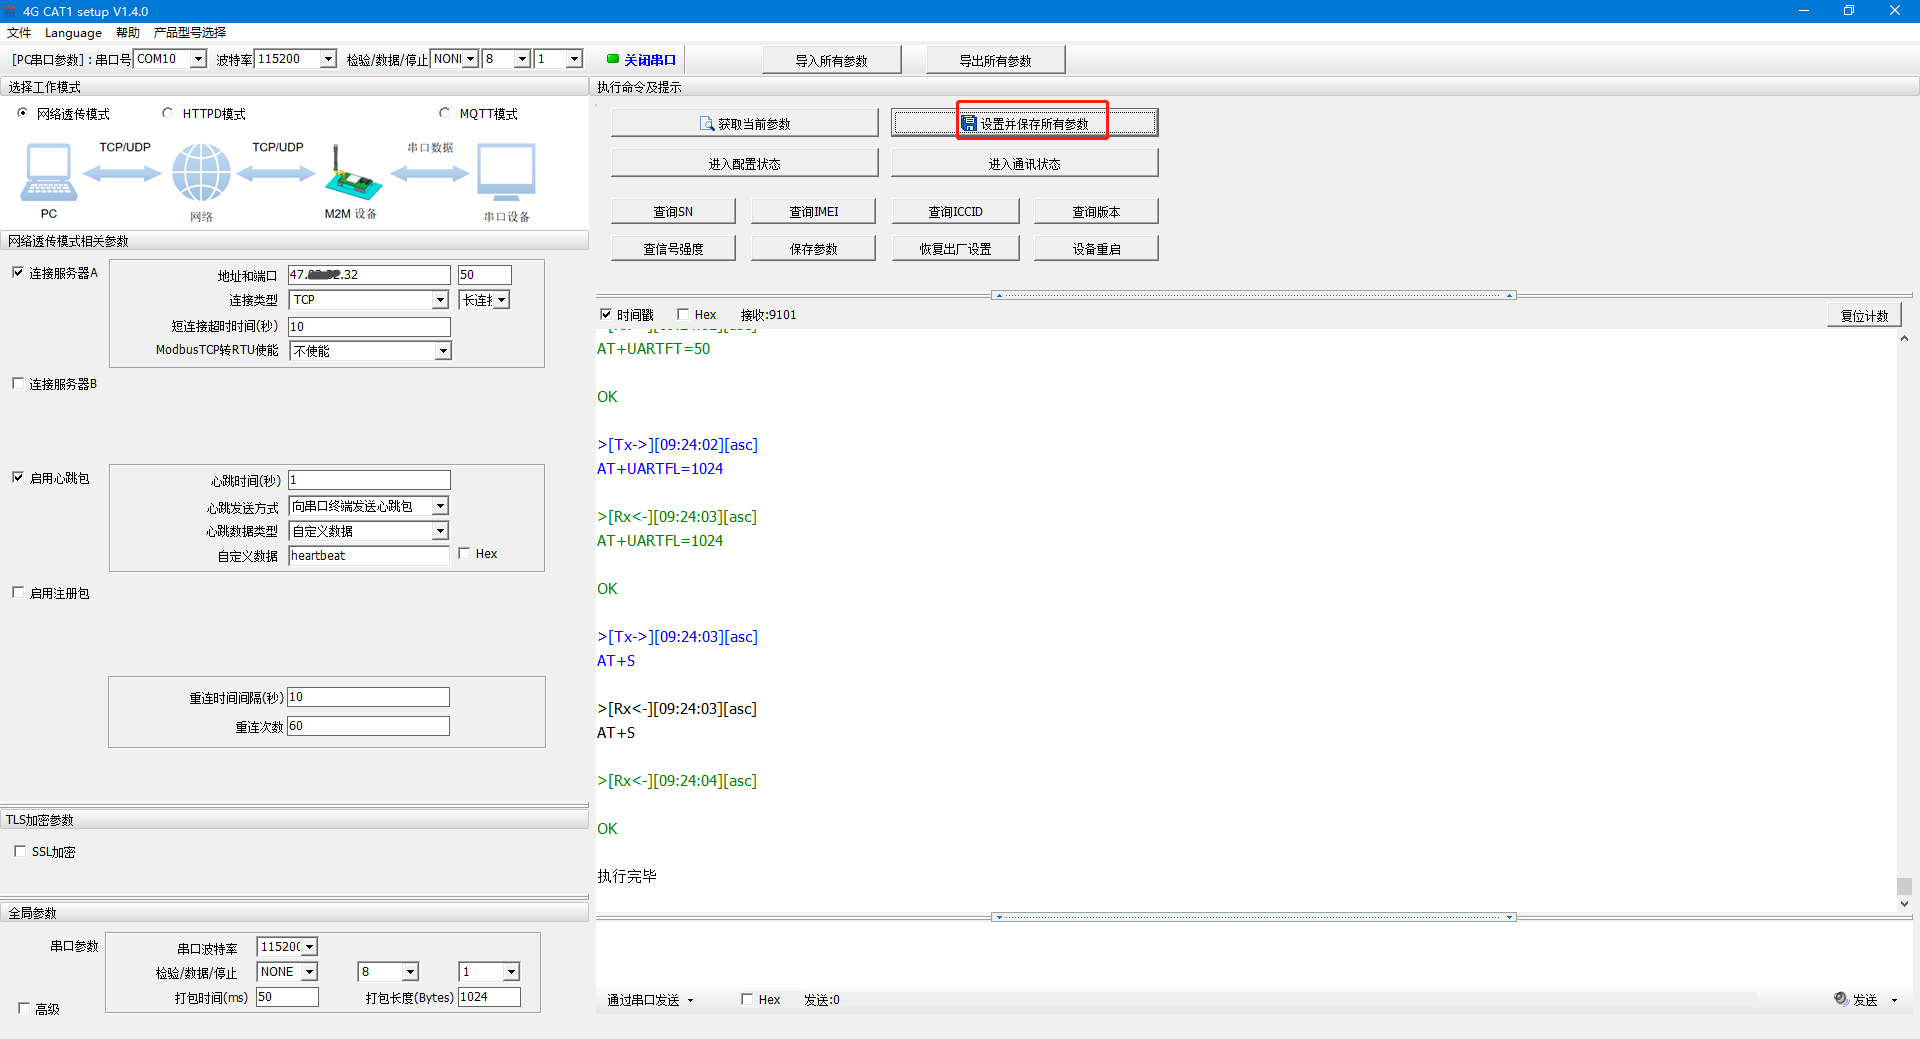
Task: Click the 设备重启 button
Action: (1095, 248)
